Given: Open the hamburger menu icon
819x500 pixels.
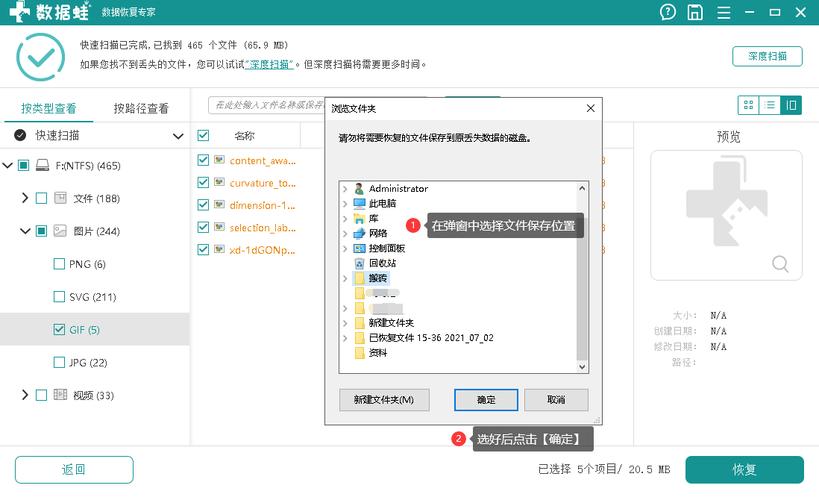Looking at the screenshot, I should tap(723, 13).
